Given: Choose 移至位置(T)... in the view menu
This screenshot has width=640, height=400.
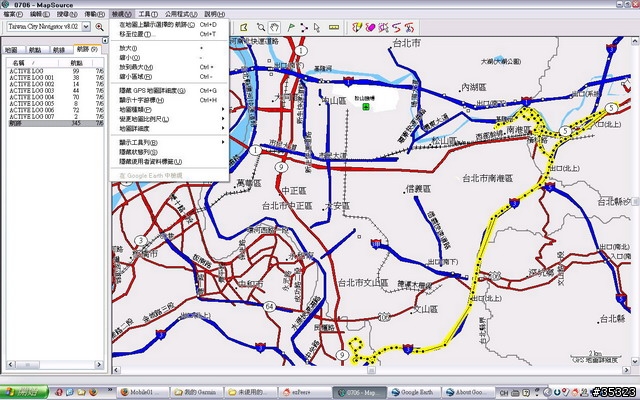Looking at the screenshot, I should coord(169,34).
